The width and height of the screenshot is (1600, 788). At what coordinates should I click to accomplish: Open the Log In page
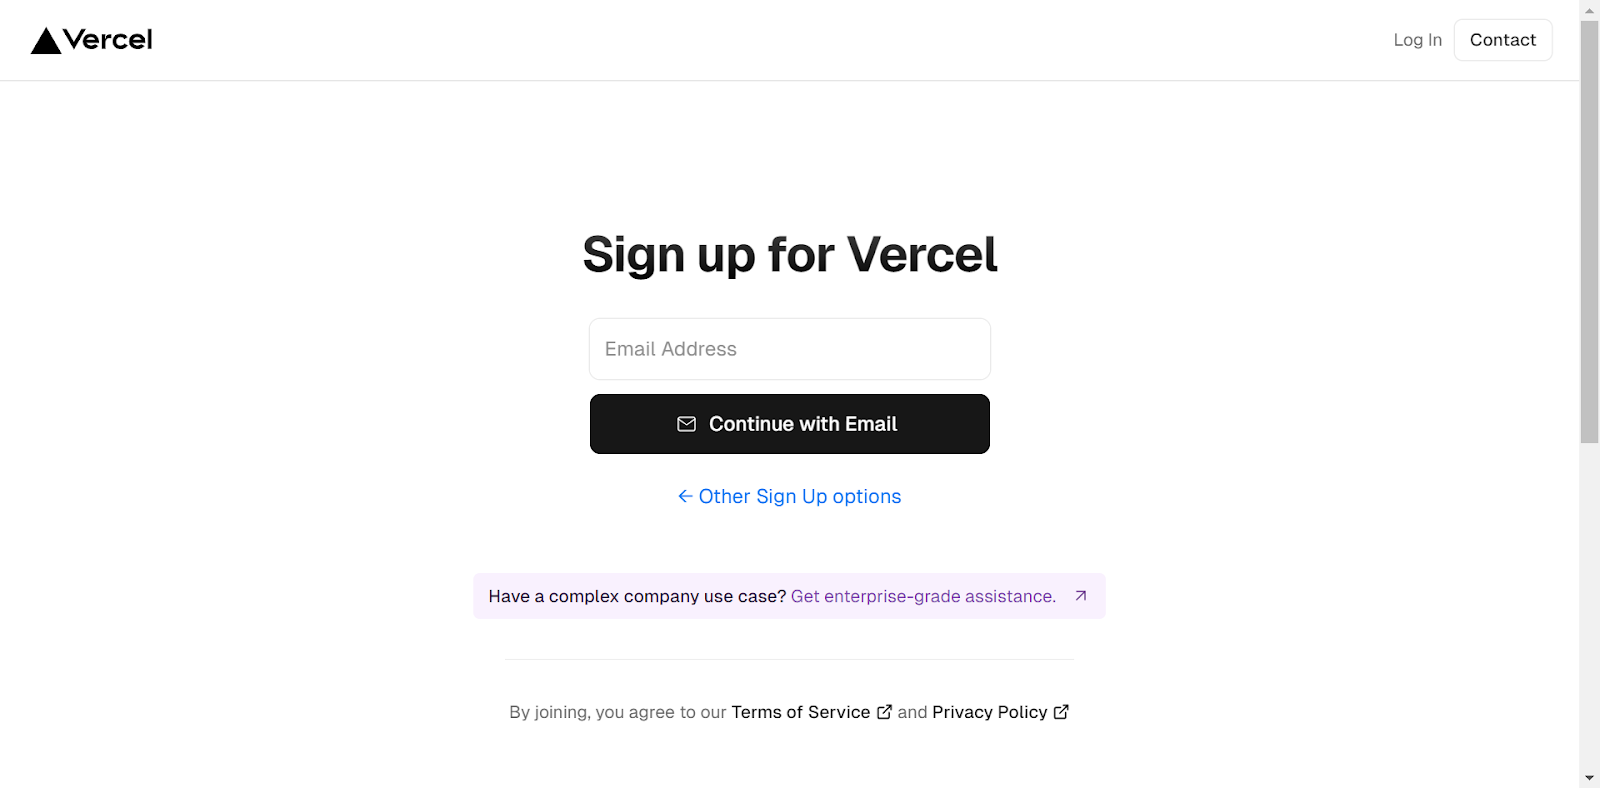(x=1416, y=40)
